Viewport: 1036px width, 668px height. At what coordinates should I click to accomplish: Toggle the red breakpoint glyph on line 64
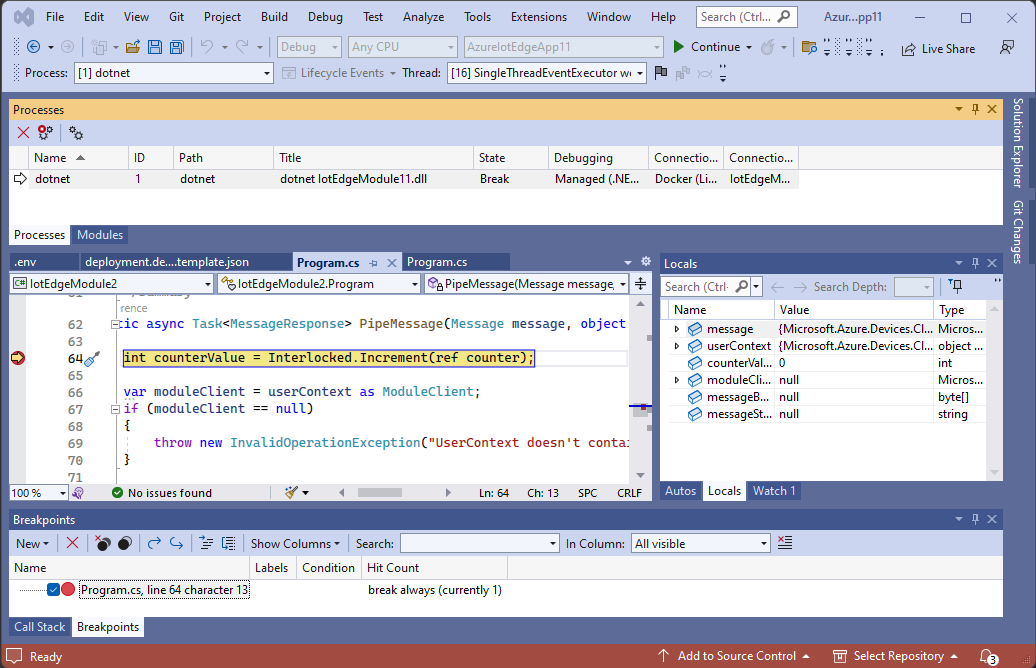coord(19,357)
